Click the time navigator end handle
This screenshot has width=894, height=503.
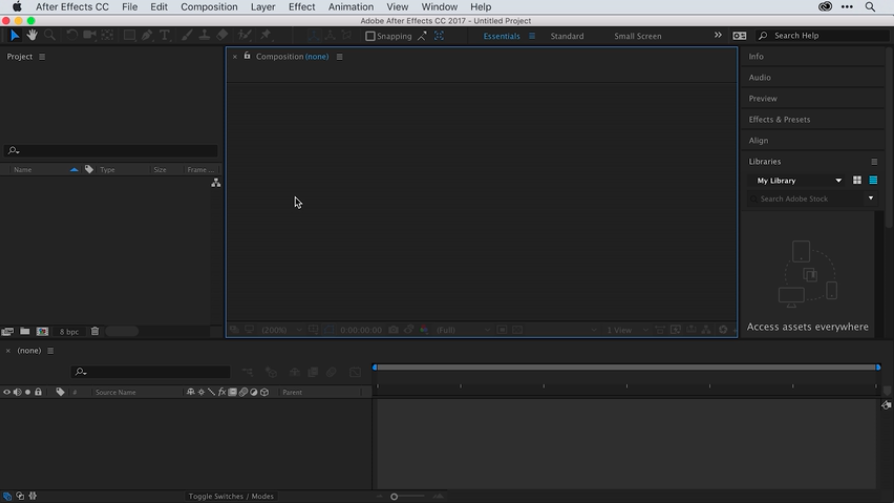[879, 367]
